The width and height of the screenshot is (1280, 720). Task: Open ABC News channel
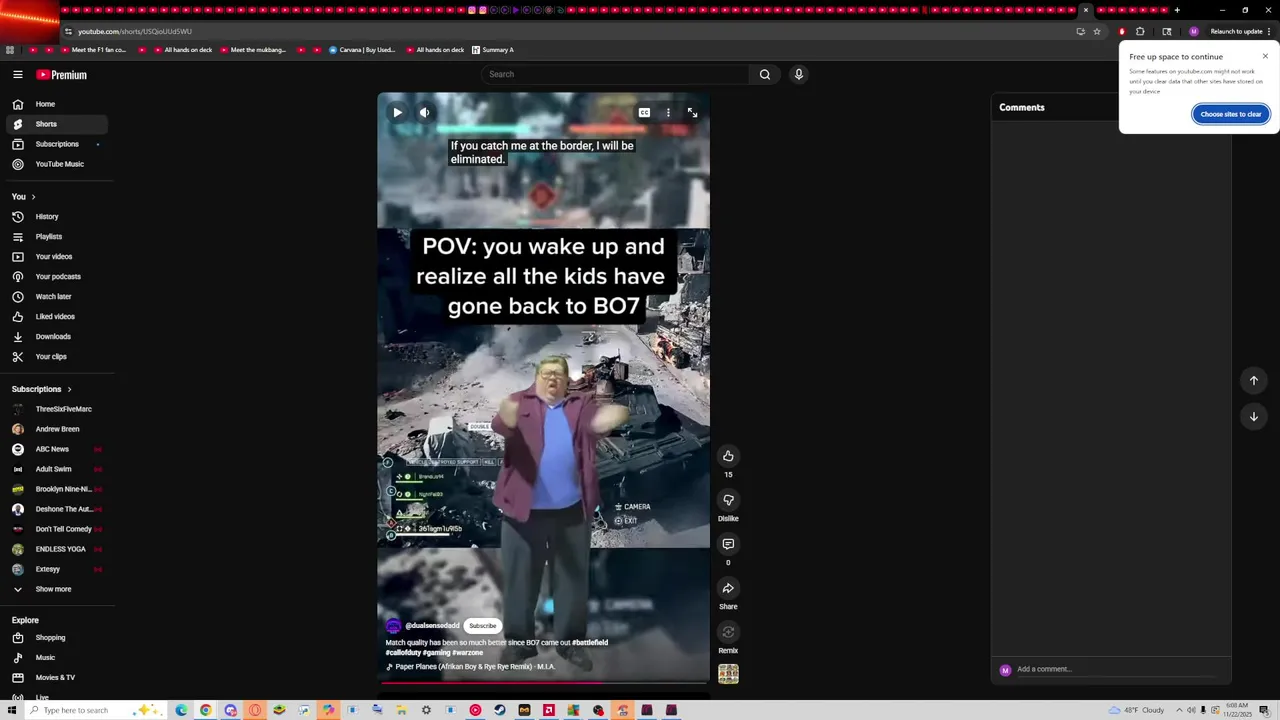tap(57, 449)
